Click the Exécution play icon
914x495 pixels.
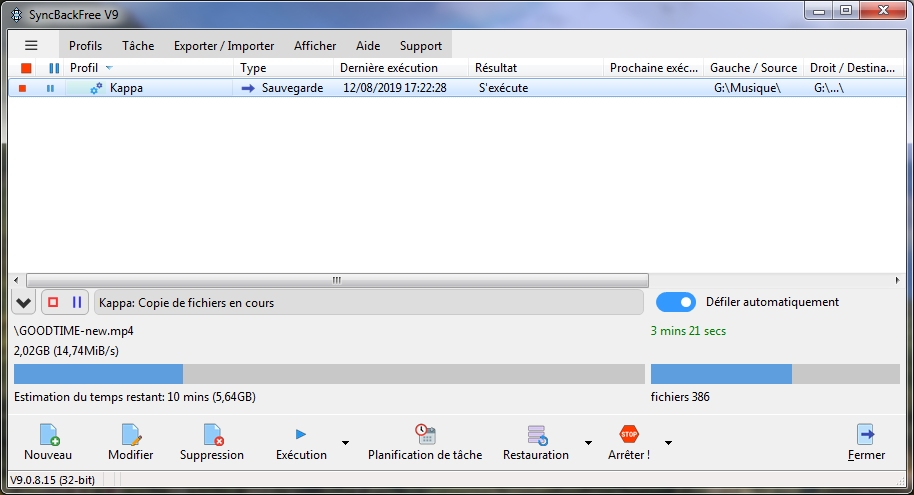[x=301, y=434]
